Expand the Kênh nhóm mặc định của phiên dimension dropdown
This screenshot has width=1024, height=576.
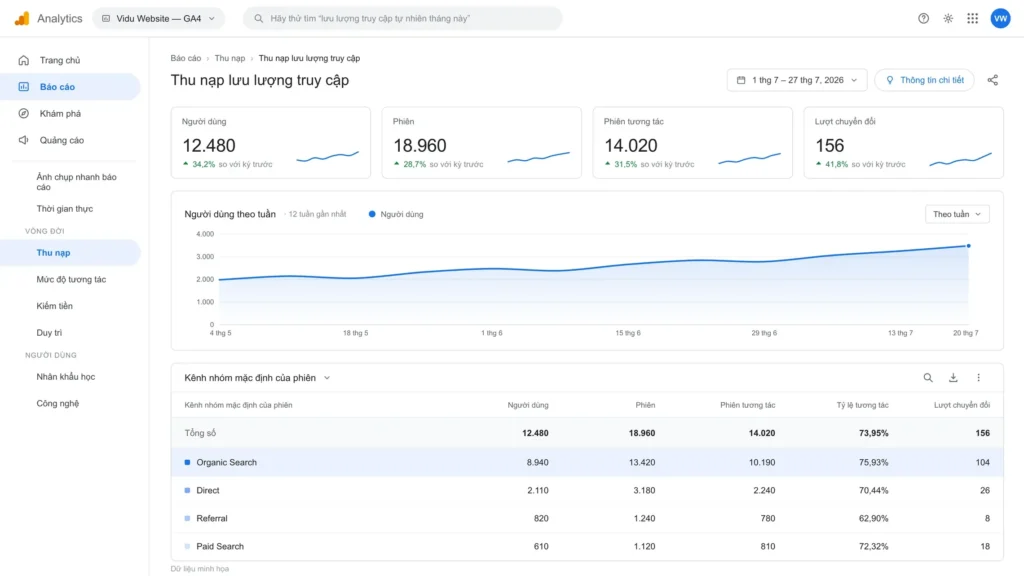pos(257,377)
